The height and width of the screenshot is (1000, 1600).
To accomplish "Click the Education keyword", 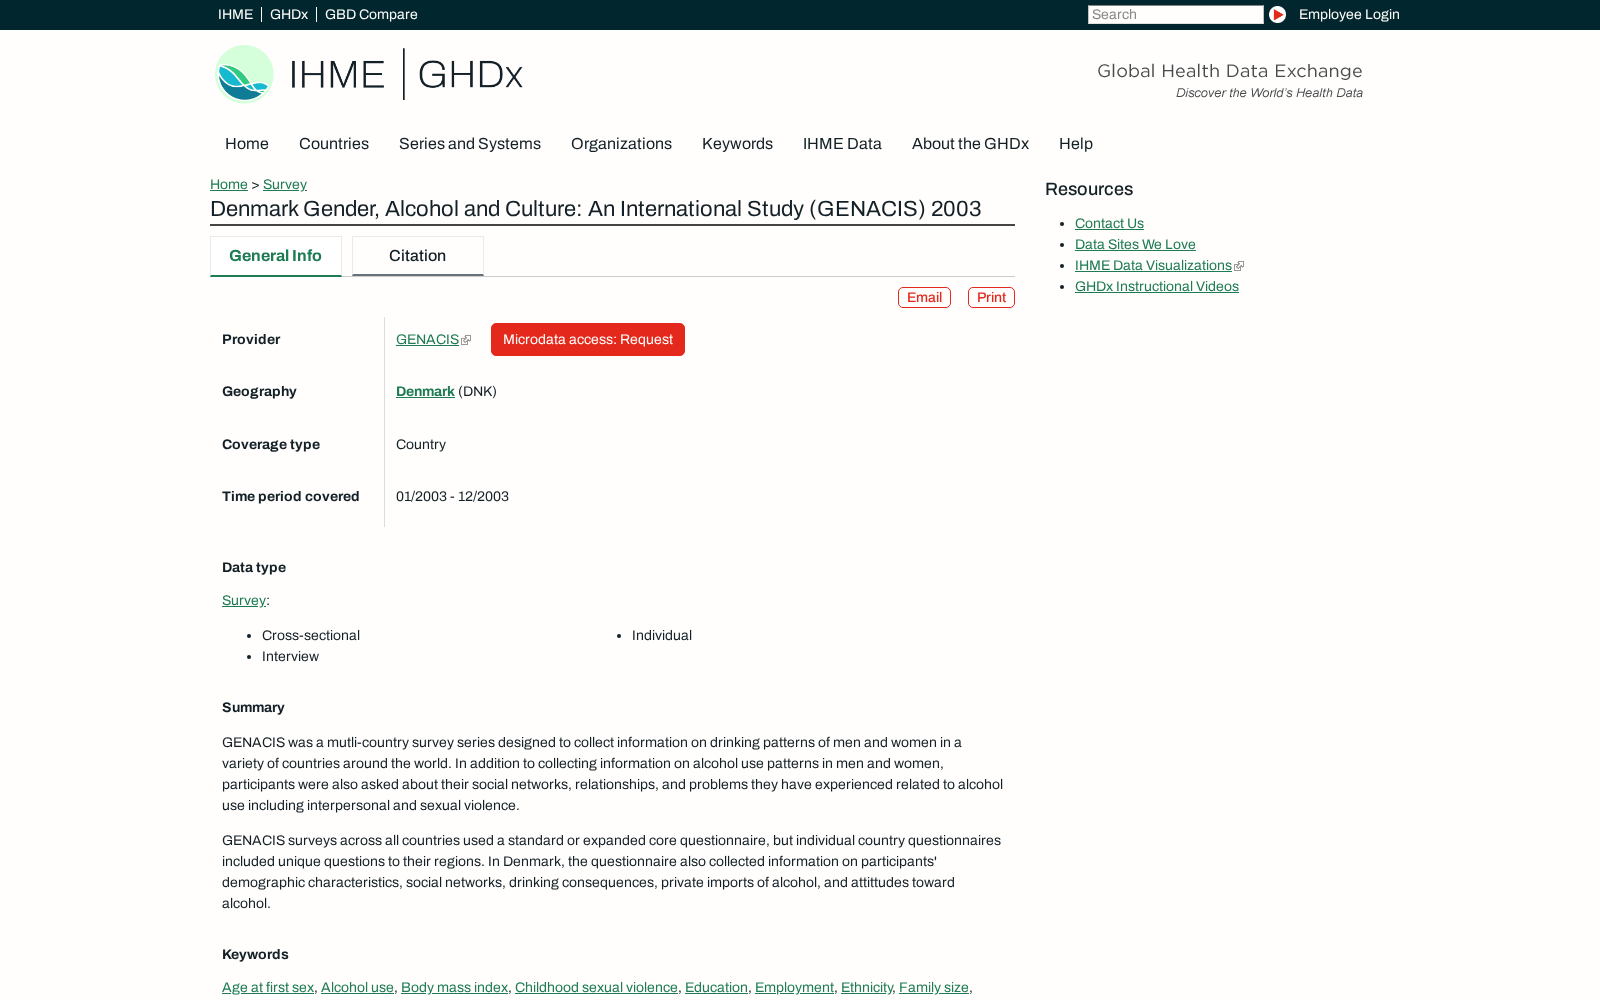I will (716, 987).
